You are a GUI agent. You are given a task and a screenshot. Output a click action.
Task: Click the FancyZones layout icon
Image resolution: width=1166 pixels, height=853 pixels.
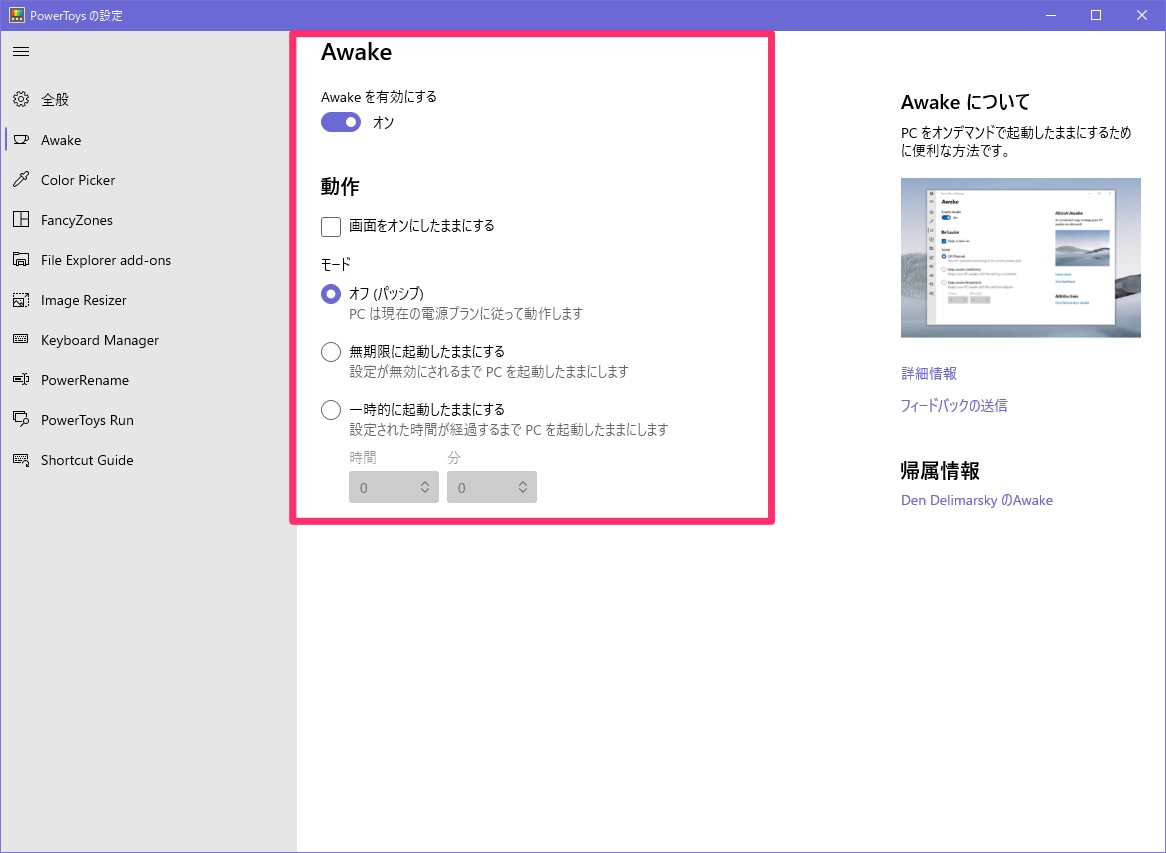21,219
